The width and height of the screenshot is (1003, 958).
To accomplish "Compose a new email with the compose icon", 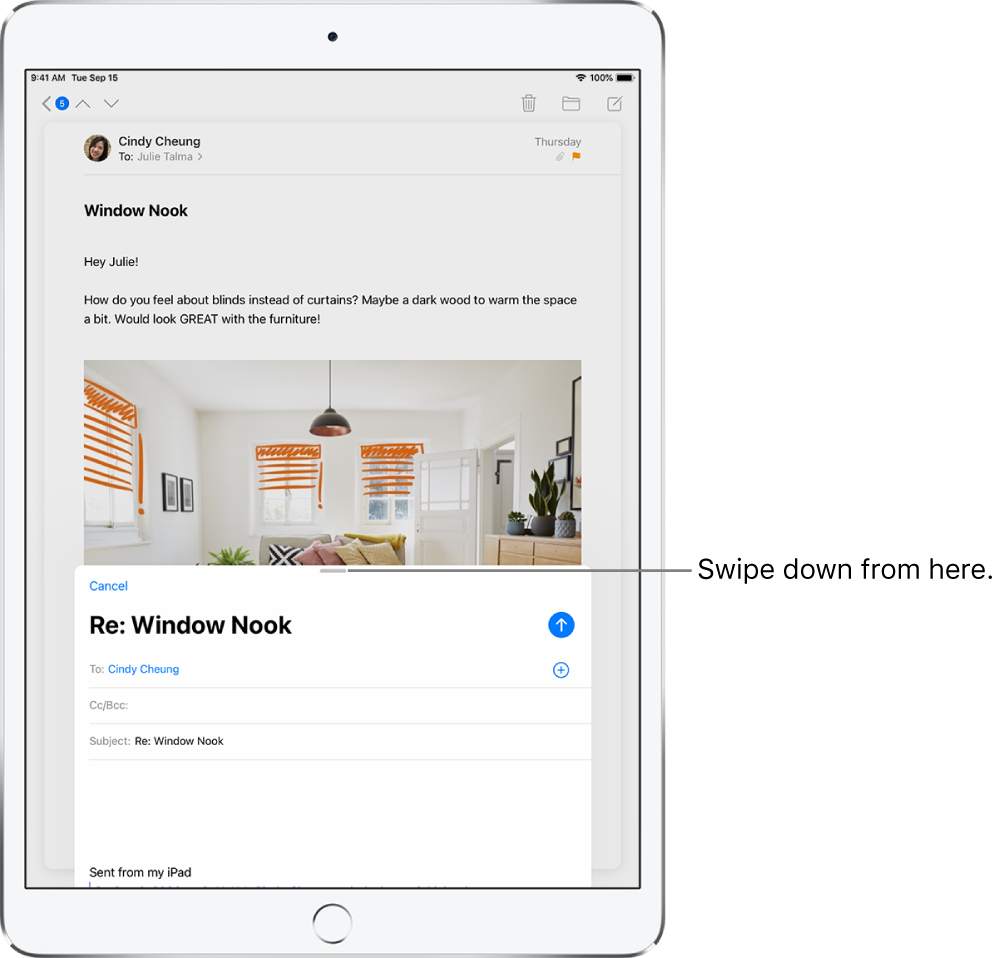I will (613, 103).
